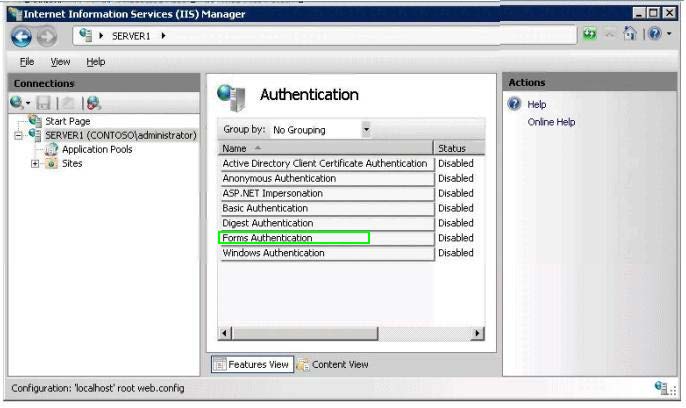Click the Create New Connection globe icon
Image resolution: width=686 pixels, height=408 pixels.
click(17, 103)
